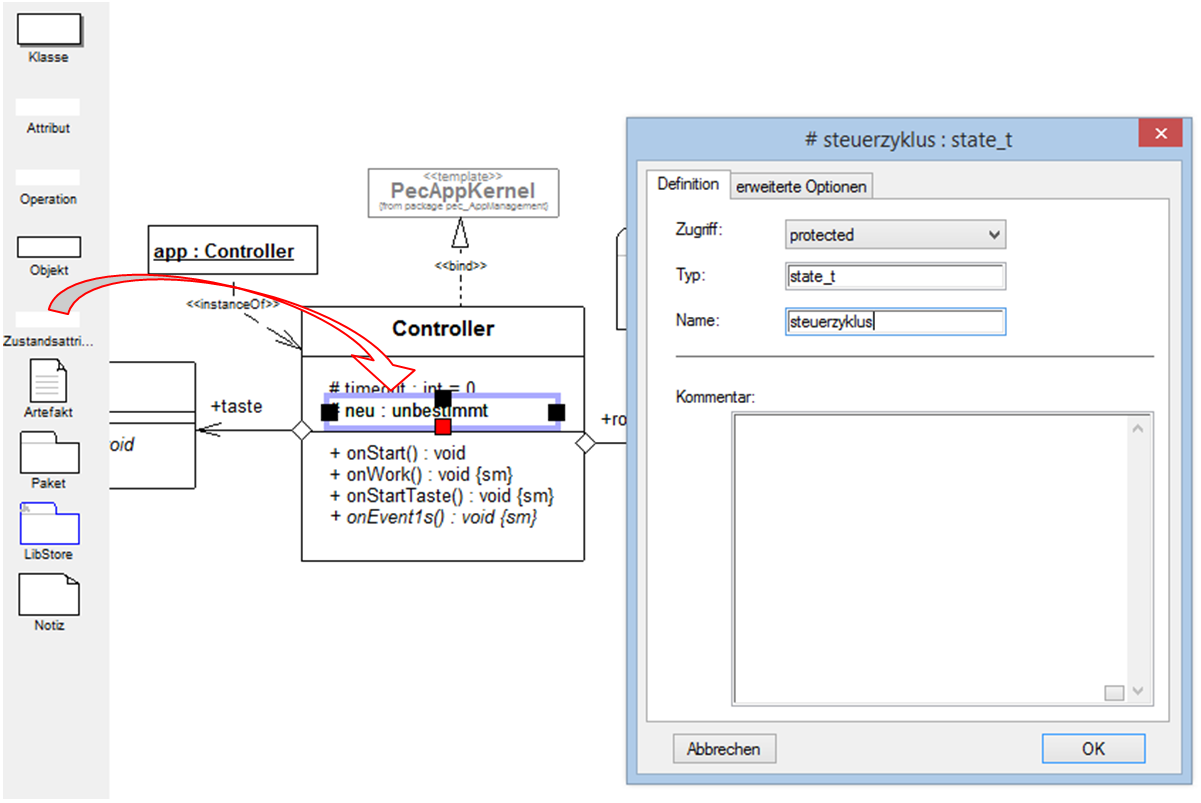Switch to erweiterte Optionen tab
This screenshot has height=803, width=1201.
click(x=802, y=187)
